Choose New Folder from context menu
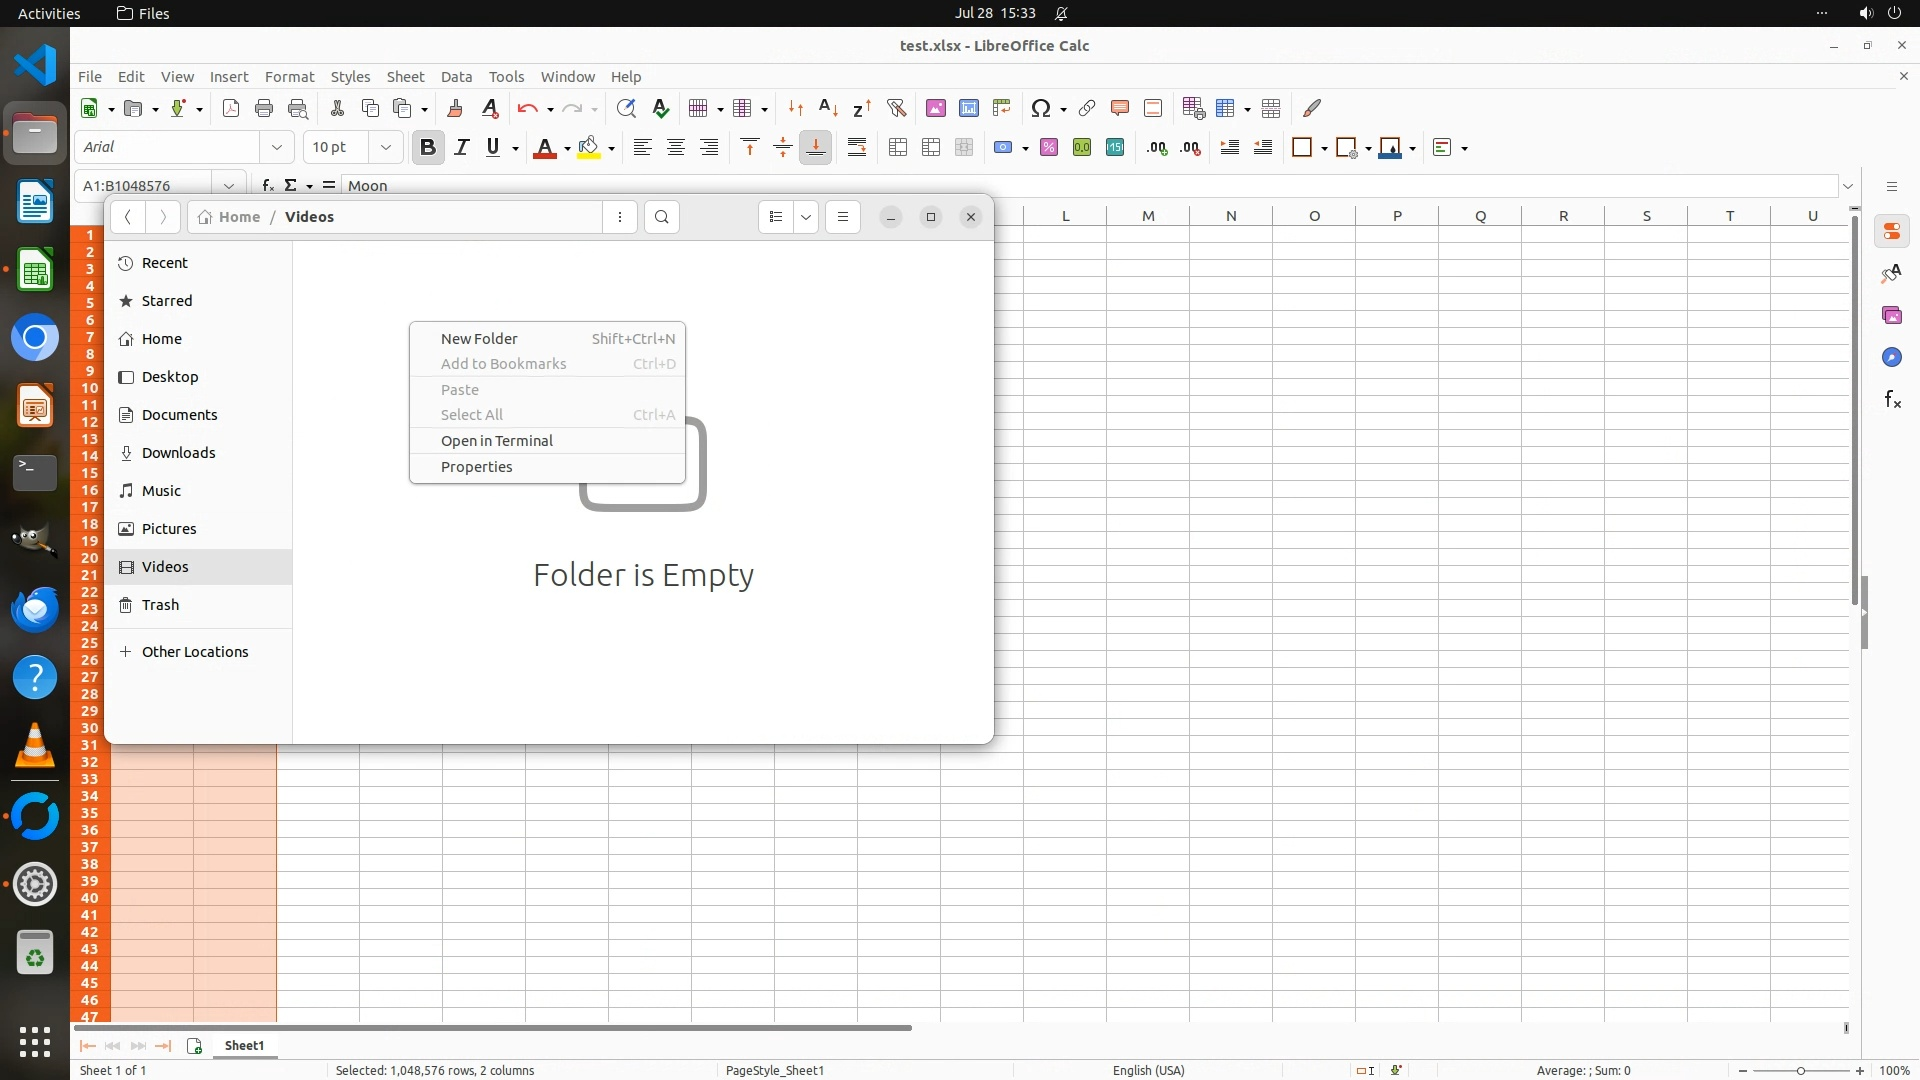This screenshot has width=1920, height=1080. coord(479,338)
